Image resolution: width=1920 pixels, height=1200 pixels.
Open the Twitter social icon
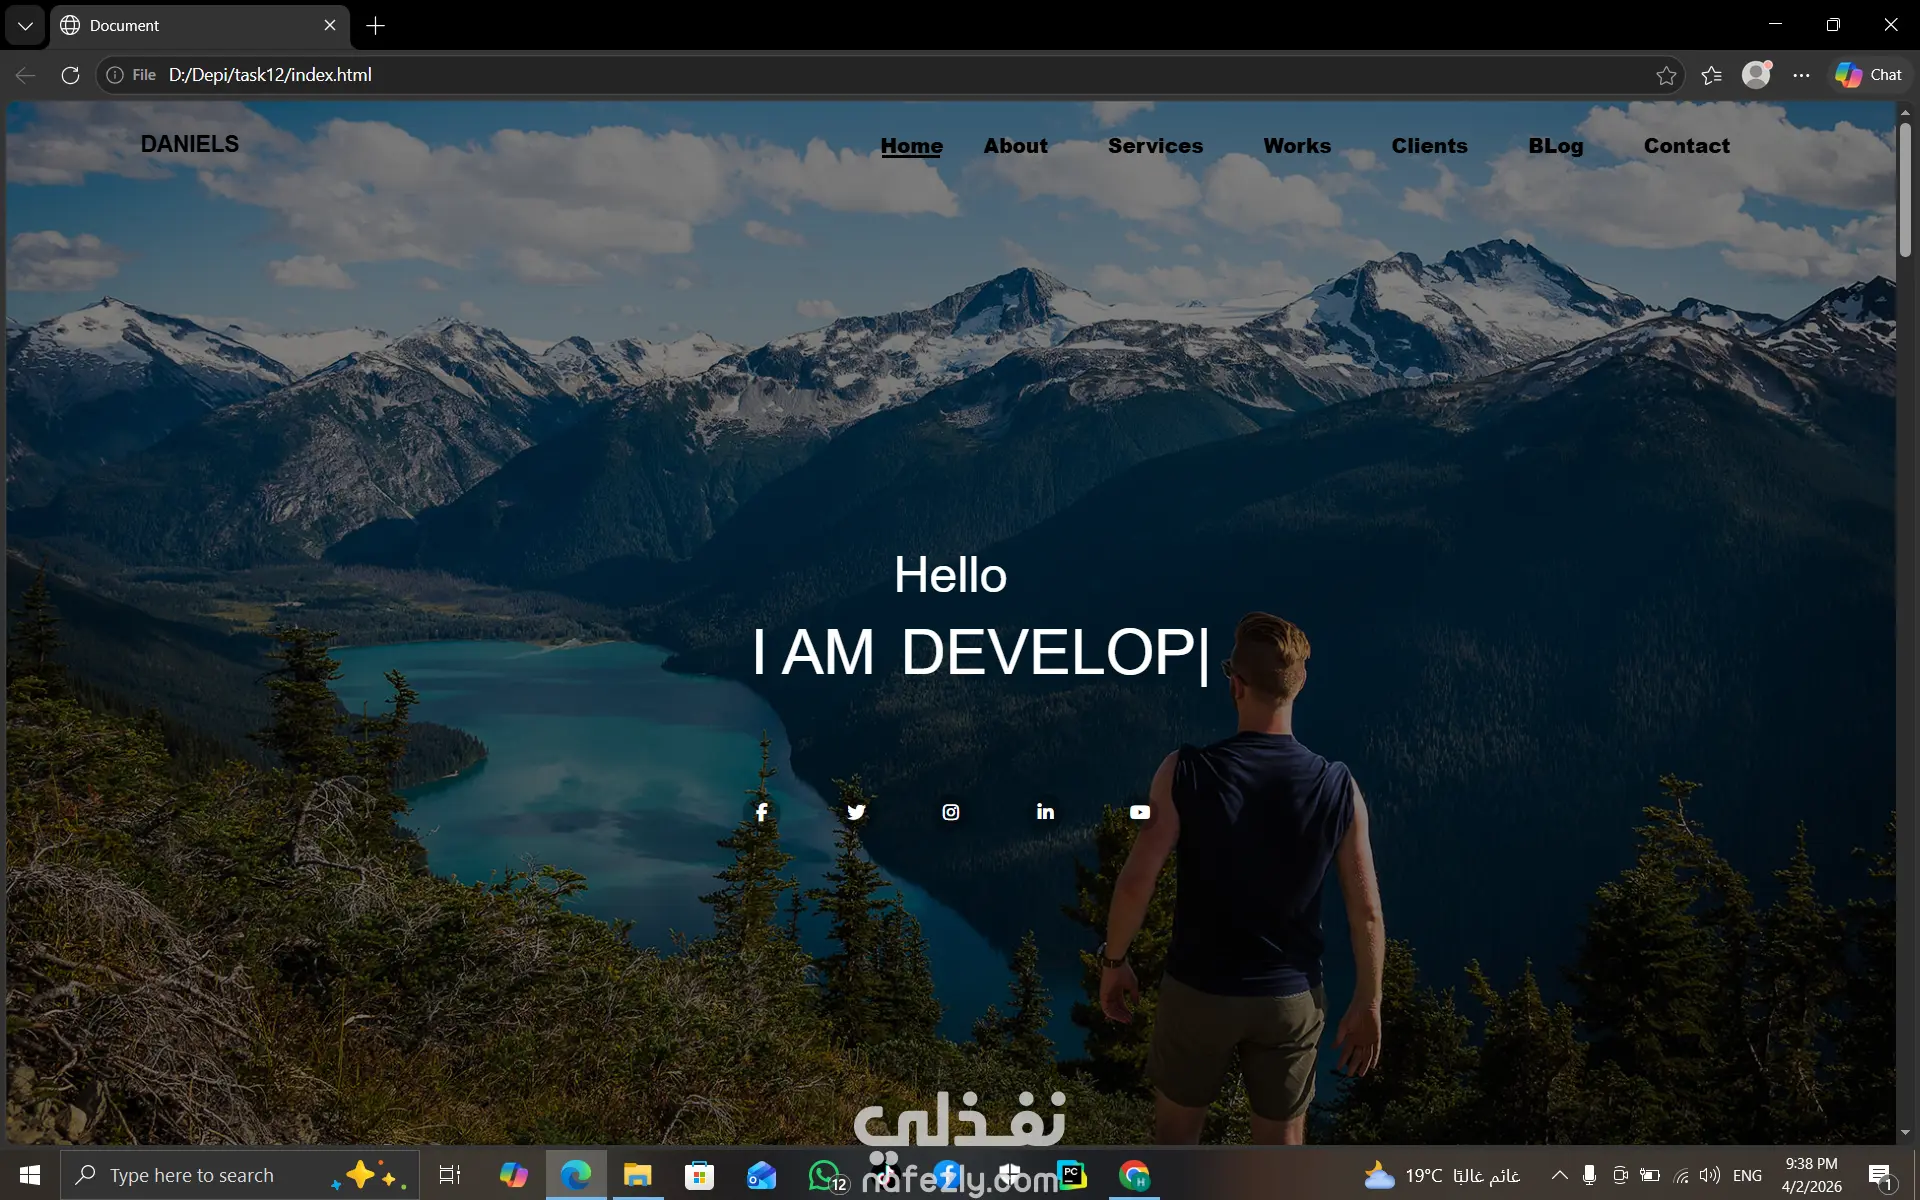(856, 812)
